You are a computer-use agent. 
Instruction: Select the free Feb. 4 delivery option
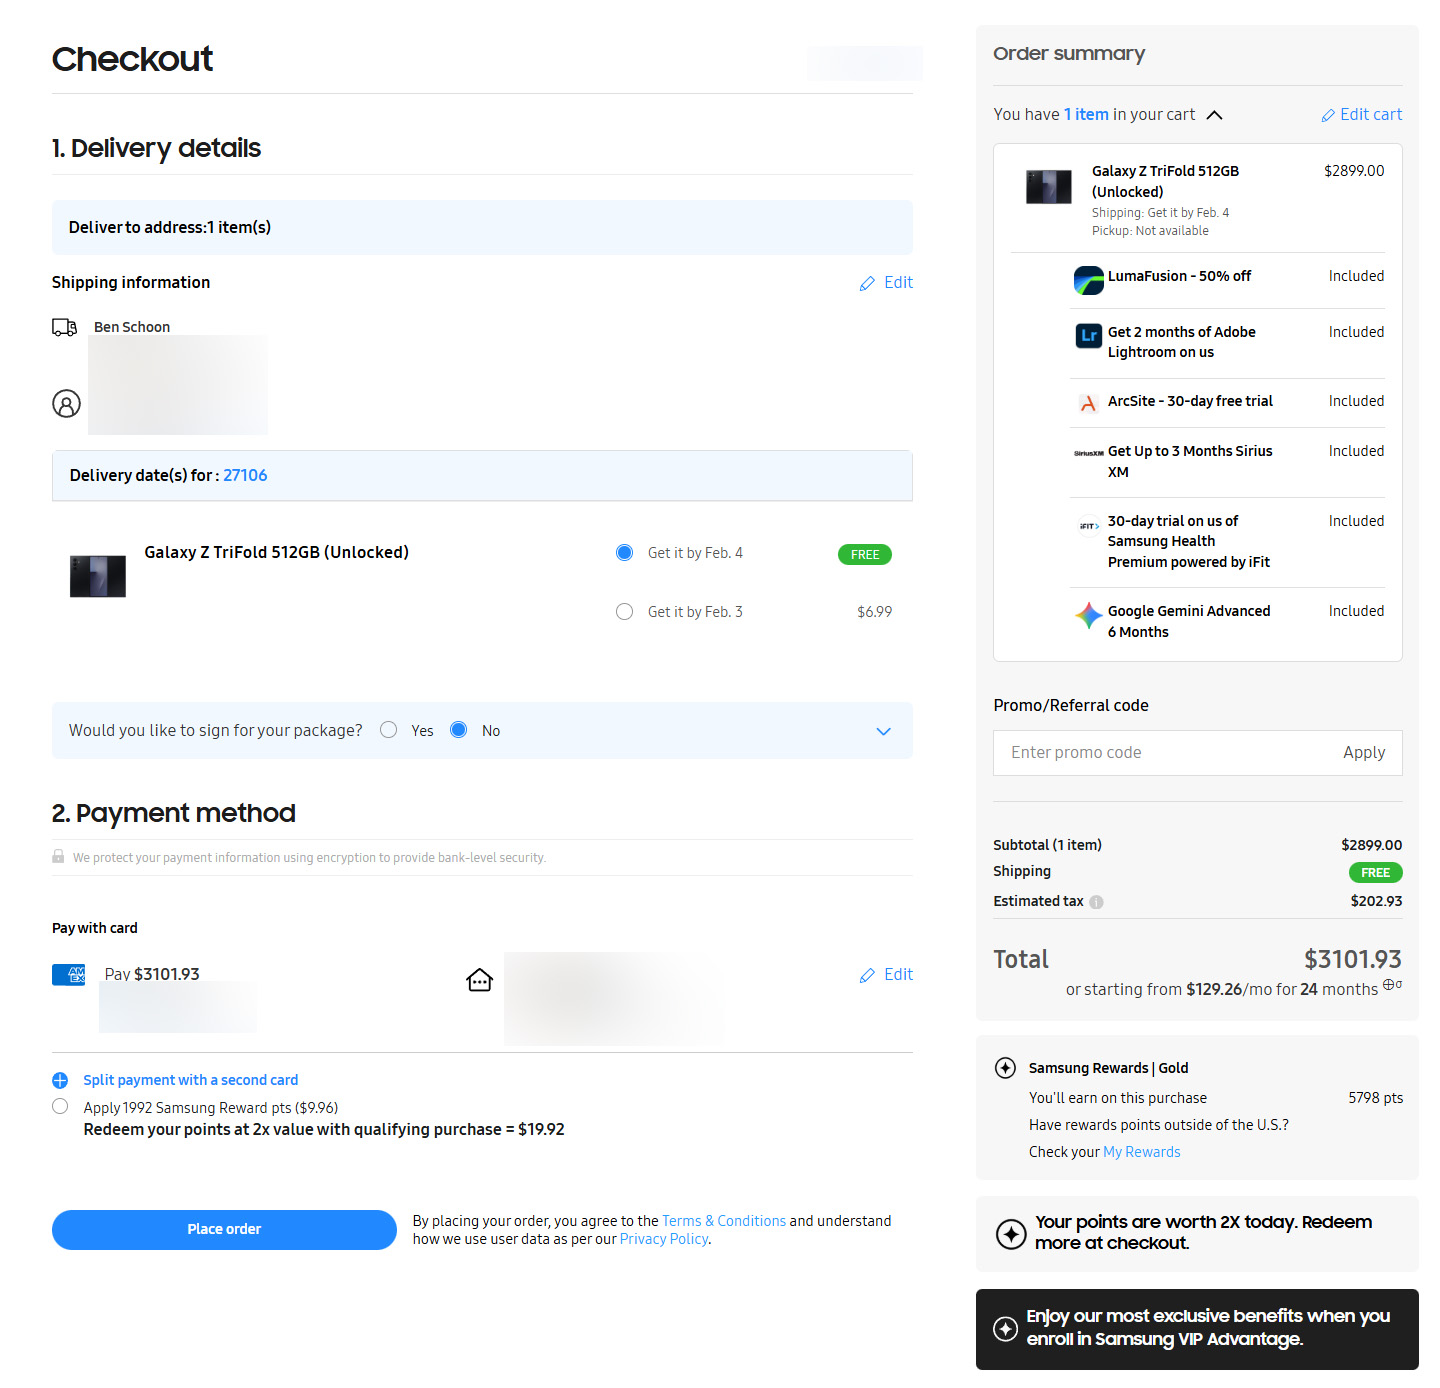625,553
